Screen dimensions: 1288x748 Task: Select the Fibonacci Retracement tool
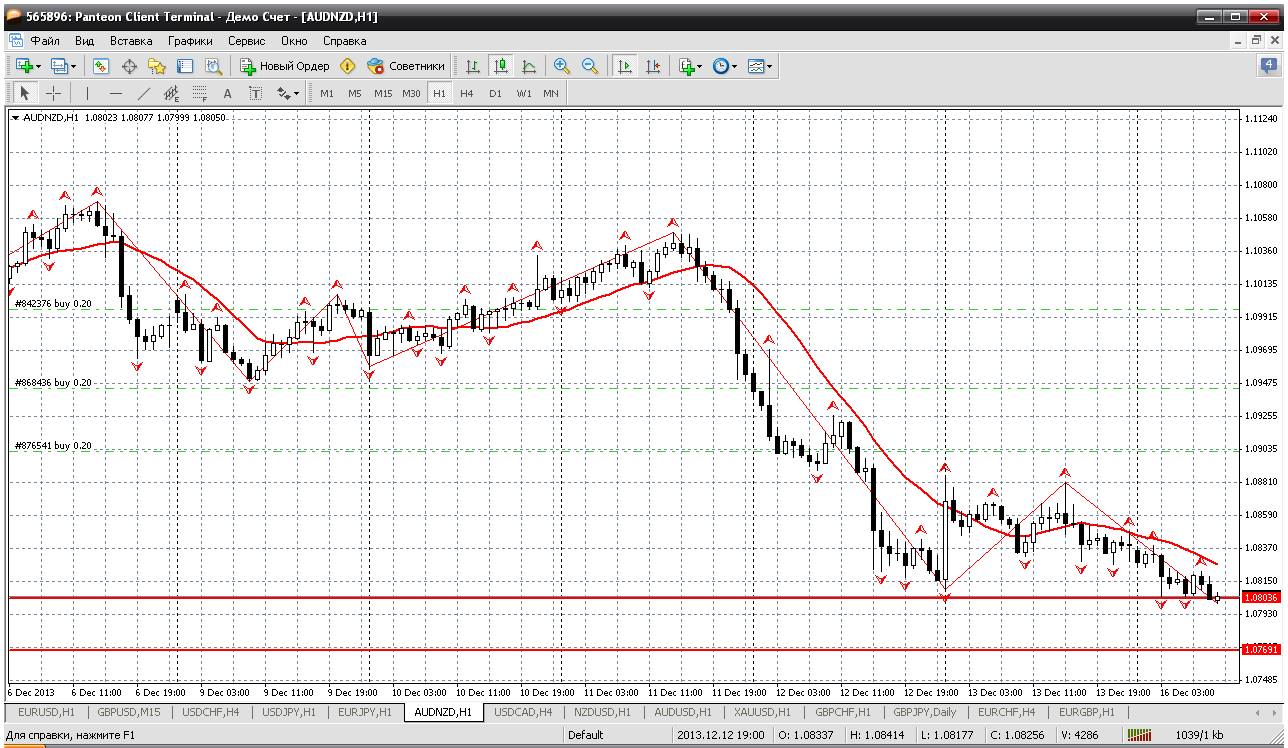click(199, 93)
